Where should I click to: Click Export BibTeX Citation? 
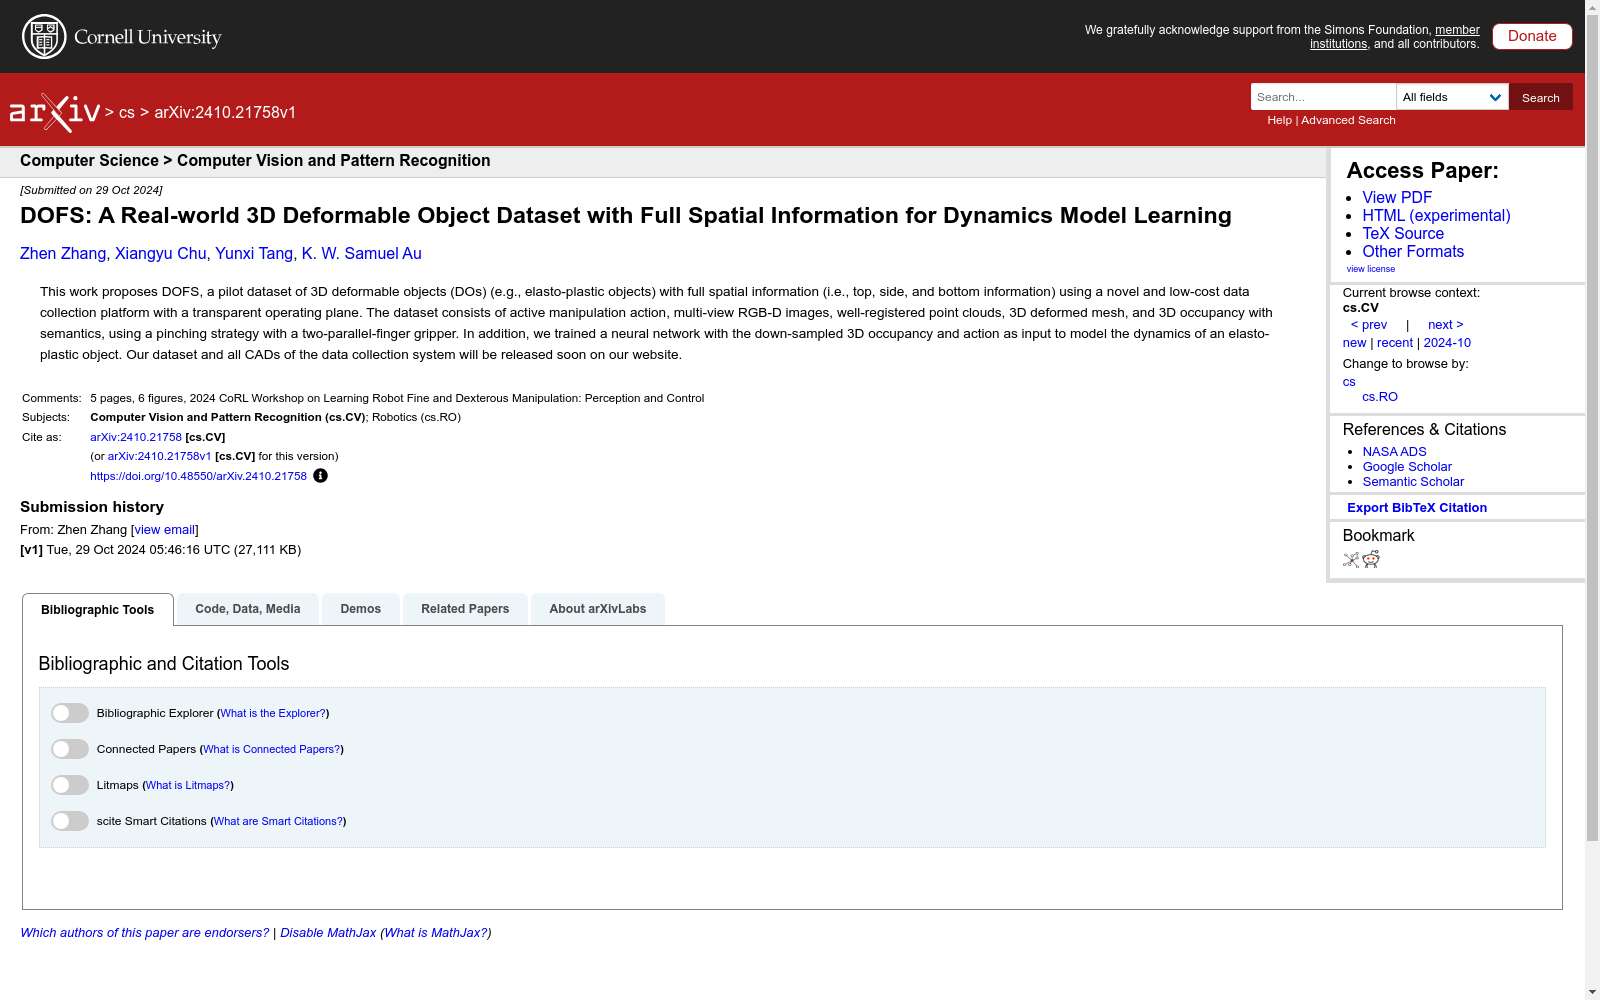coord(1417,508)
